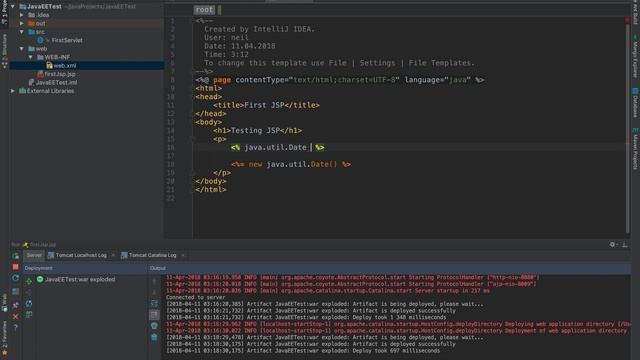640x360 pixels.
Task: Close the Tomcat Localhost Log tab
Action: [113, 255]
